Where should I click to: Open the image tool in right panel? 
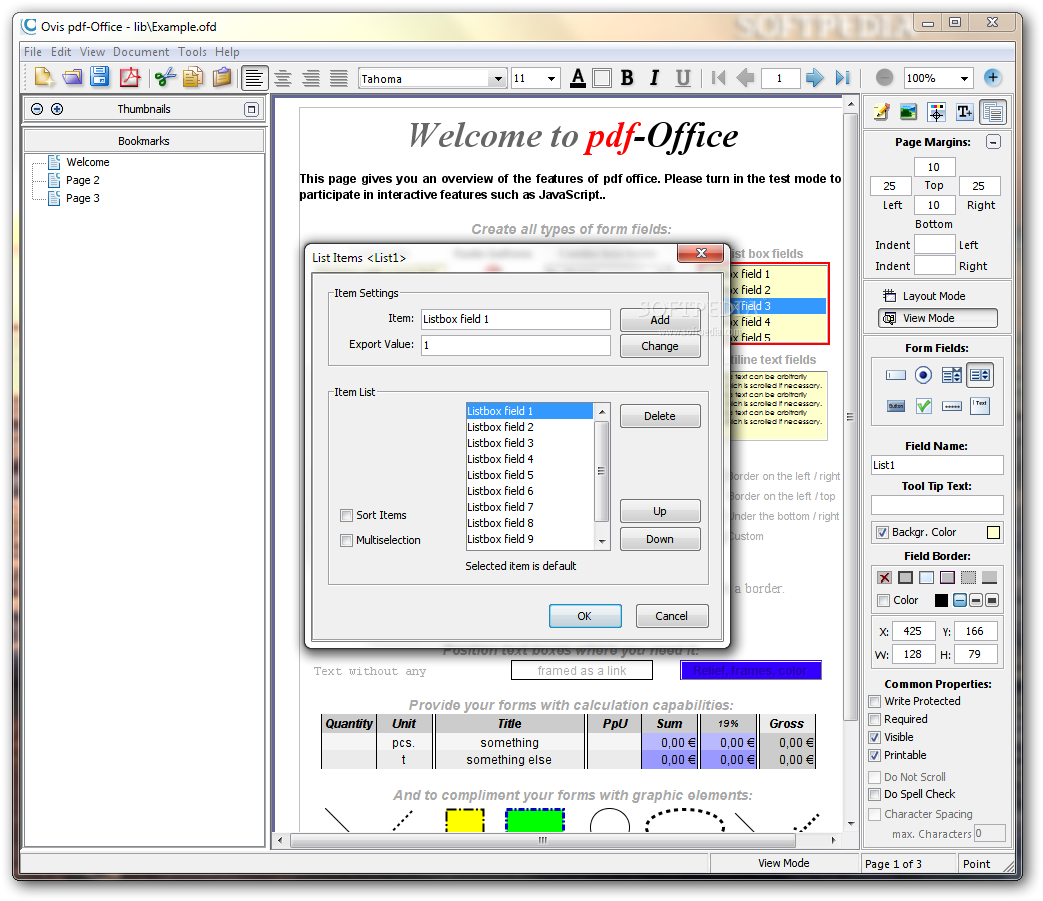click(x=908, y=112)
